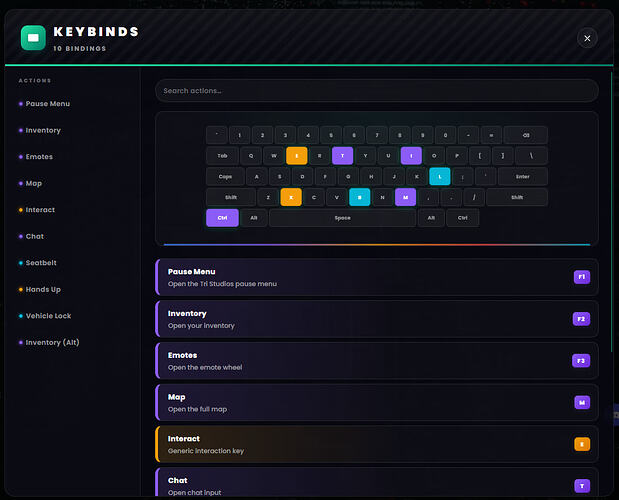Click the V key on virtual keyboard

tap(336, 197)
